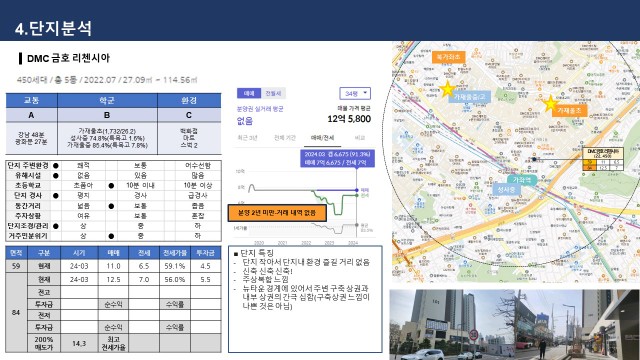Open the 매매/전세 chart tab
640x360 pixels.
(x=322, y=138)
